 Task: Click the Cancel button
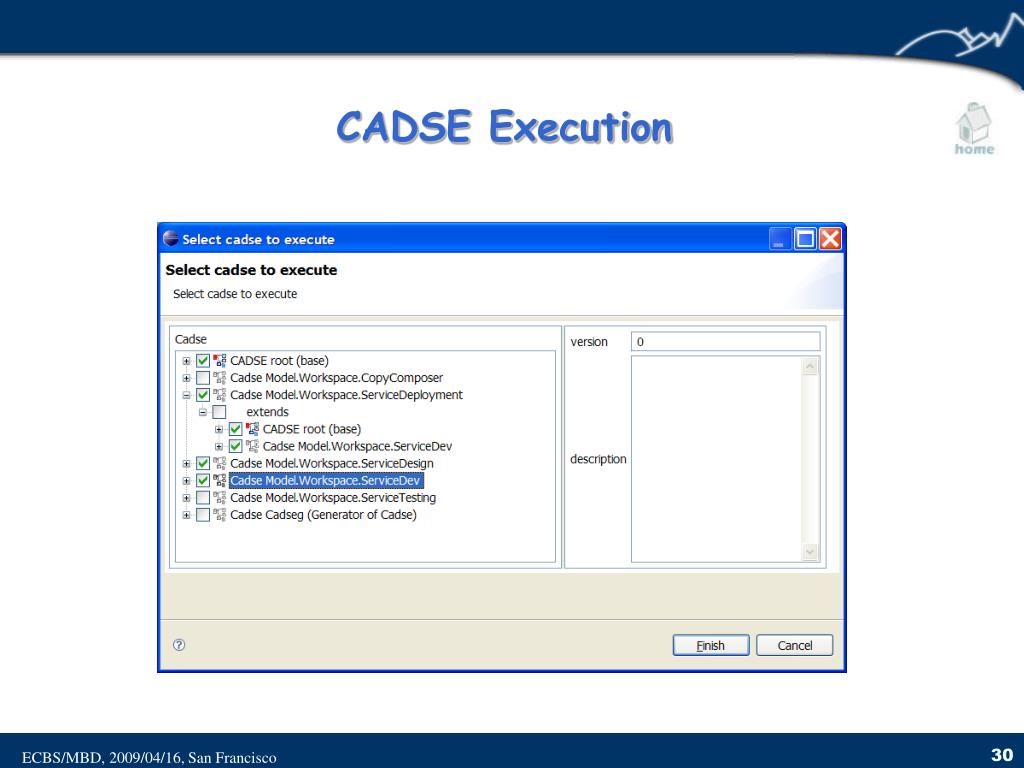pyautogui.click(x=795, y=645)
